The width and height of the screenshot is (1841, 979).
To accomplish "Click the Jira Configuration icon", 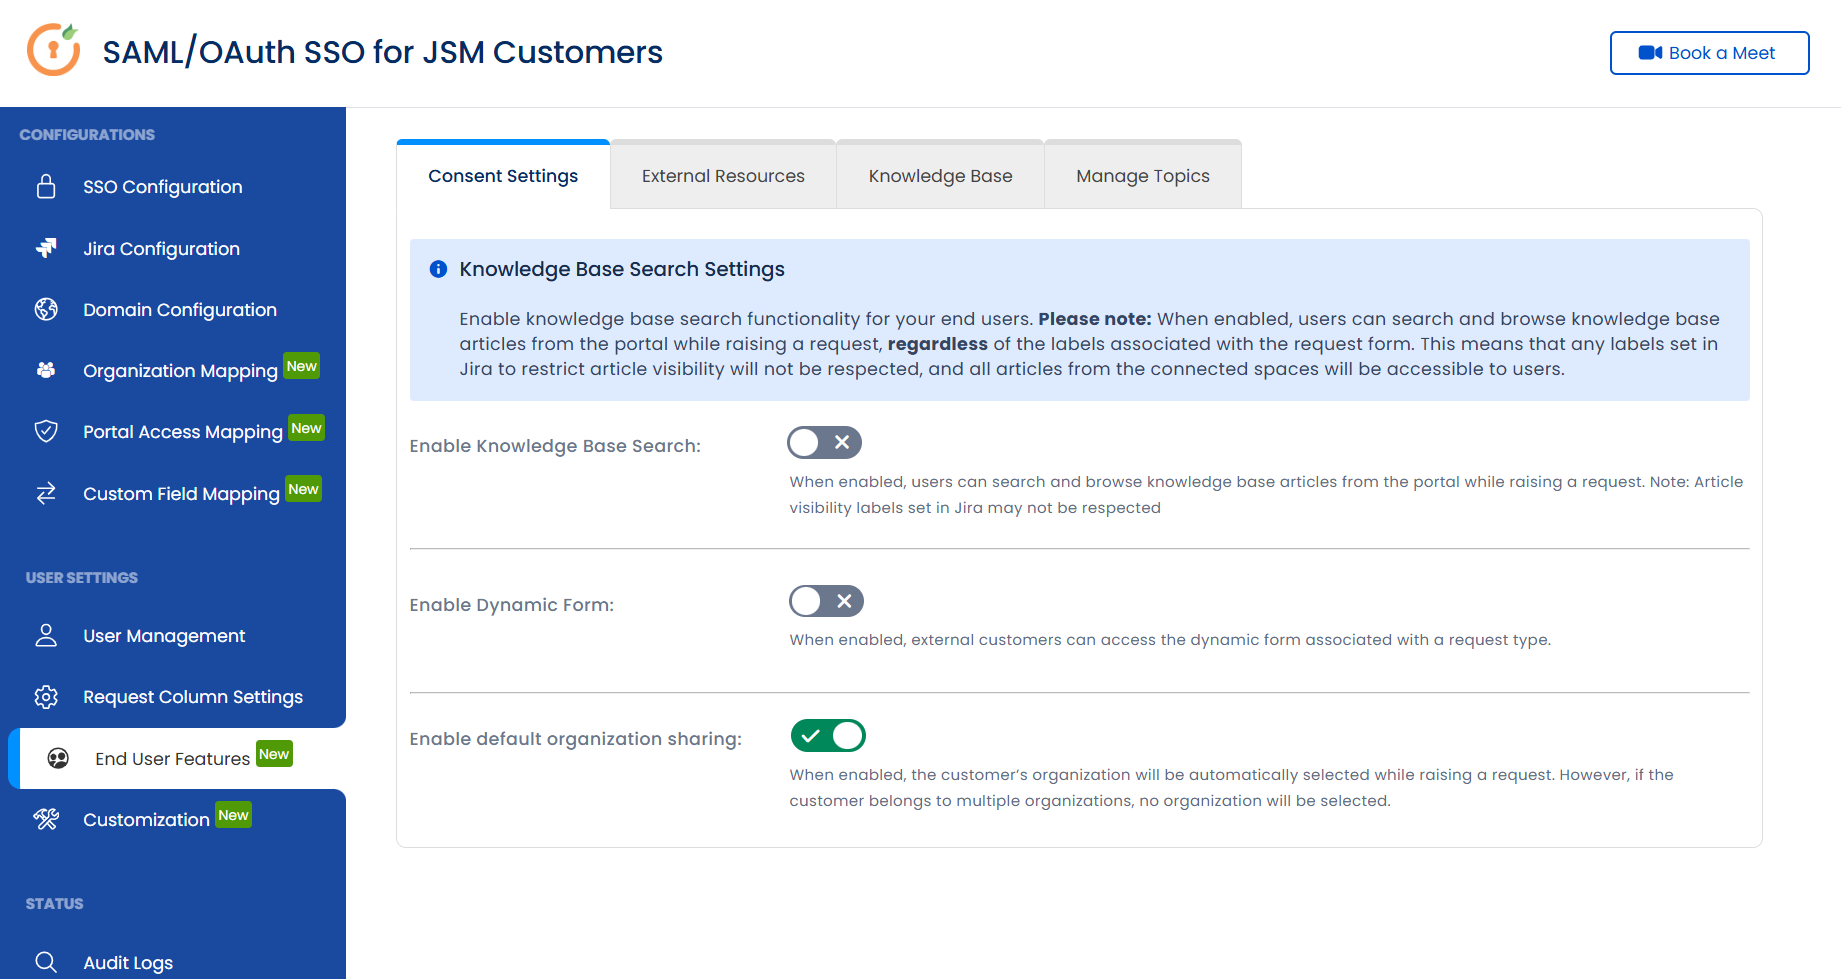I will tap(46, 248).
